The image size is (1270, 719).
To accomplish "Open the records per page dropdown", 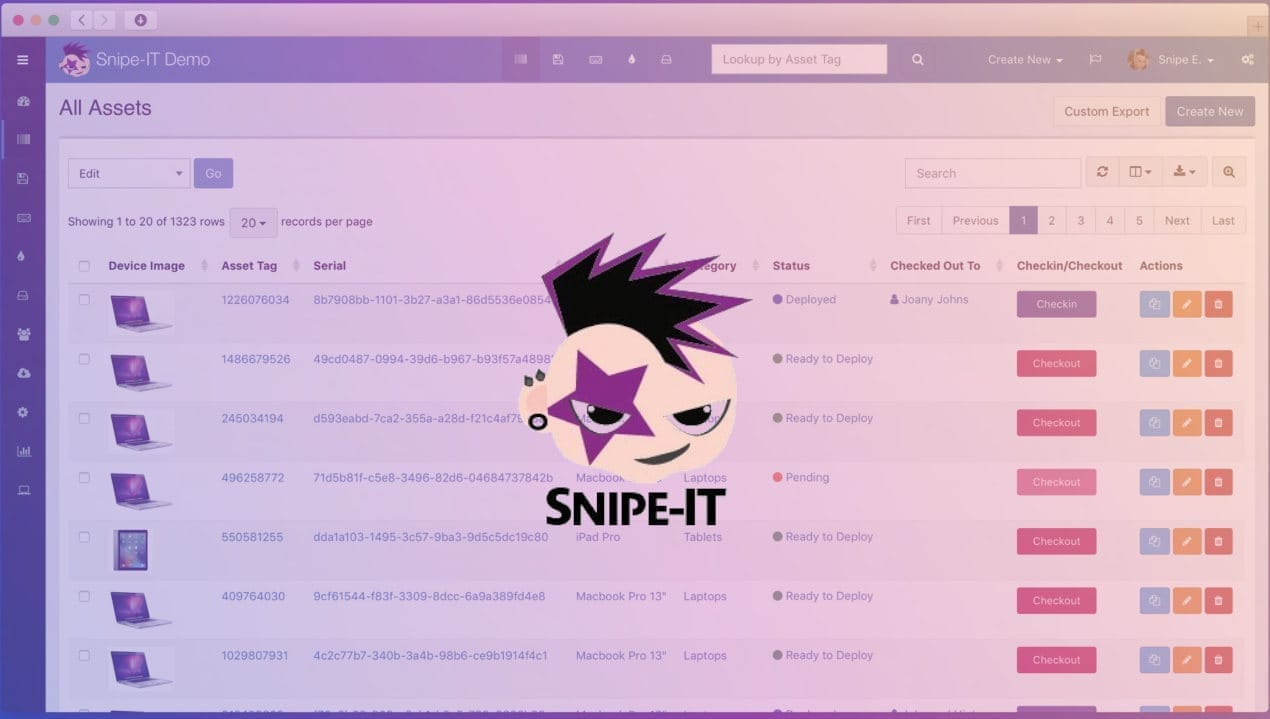I will (x=253, y=222).
